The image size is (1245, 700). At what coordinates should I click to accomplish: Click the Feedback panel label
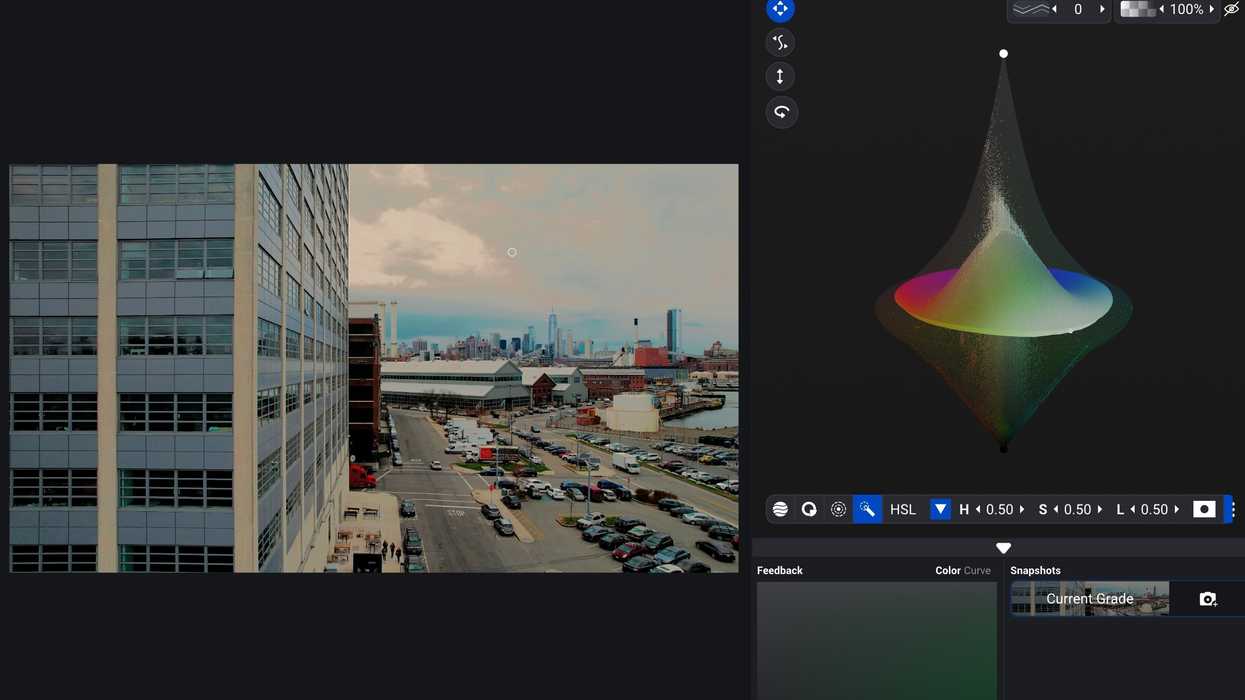[x=780, y=571]
